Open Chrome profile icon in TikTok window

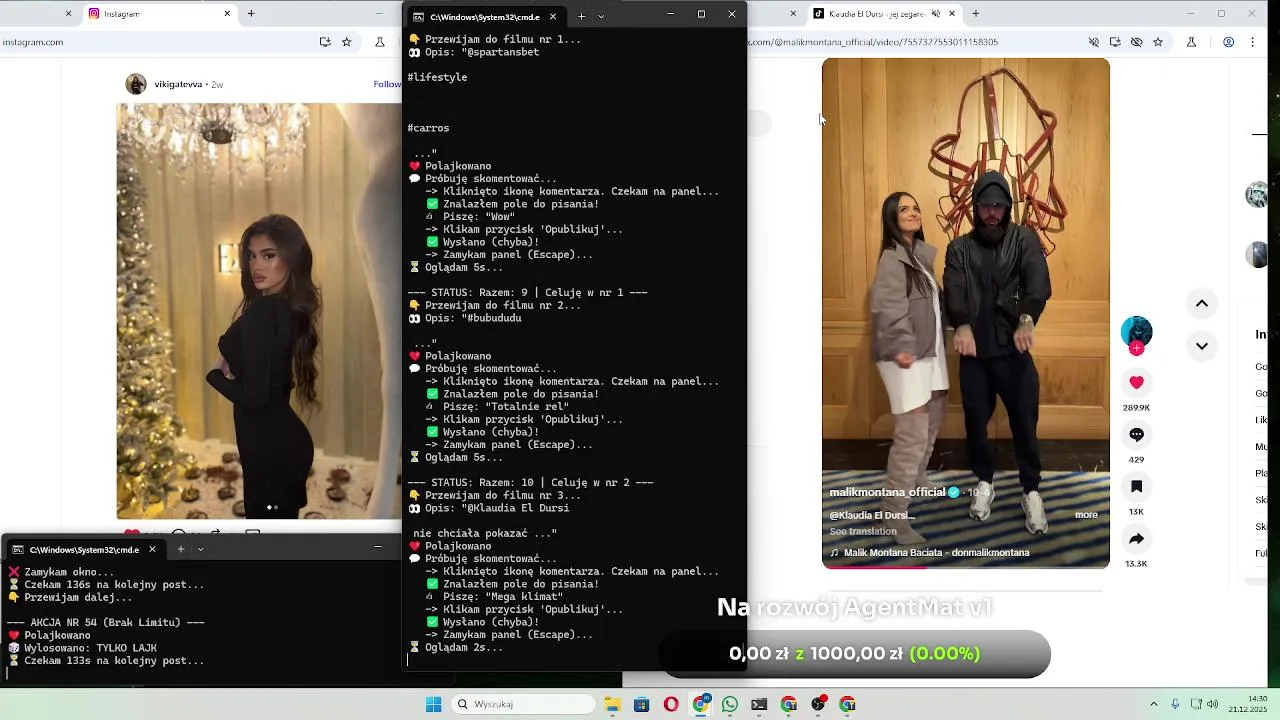pyautogui.click(x=1228, y=42)
